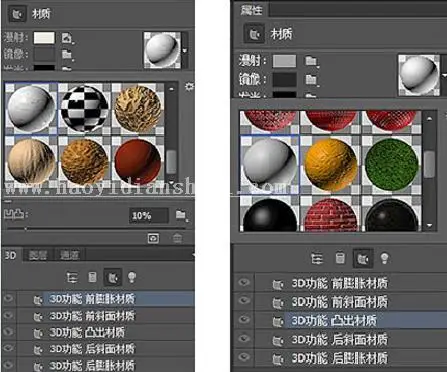
Task: Hide 前膨胀材质 via its eye in the right panel
Action: (x=244, y=283)
